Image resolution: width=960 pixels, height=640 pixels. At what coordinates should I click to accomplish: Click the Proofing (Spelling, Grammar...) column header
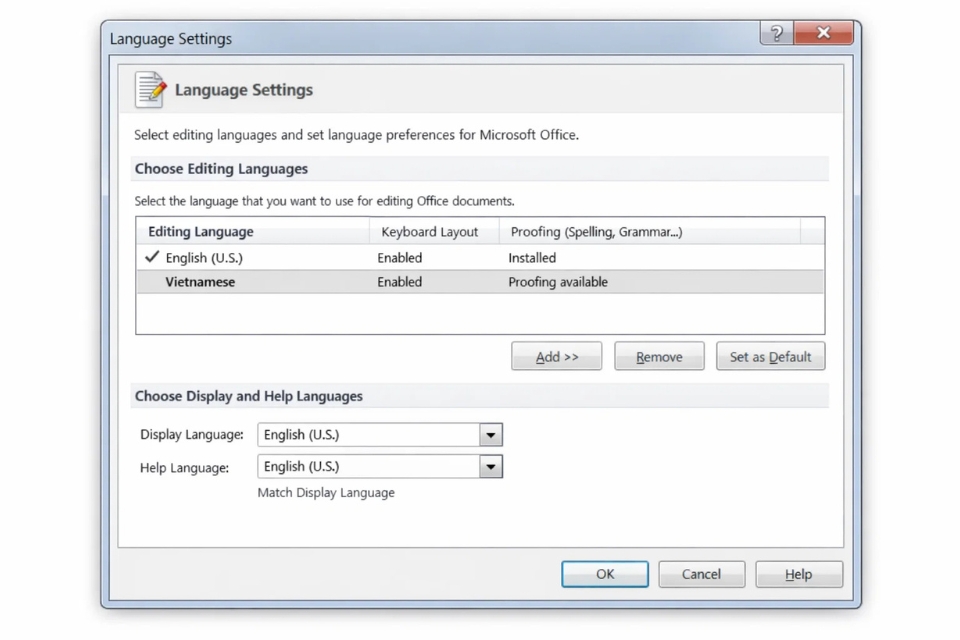coord(596,232)
